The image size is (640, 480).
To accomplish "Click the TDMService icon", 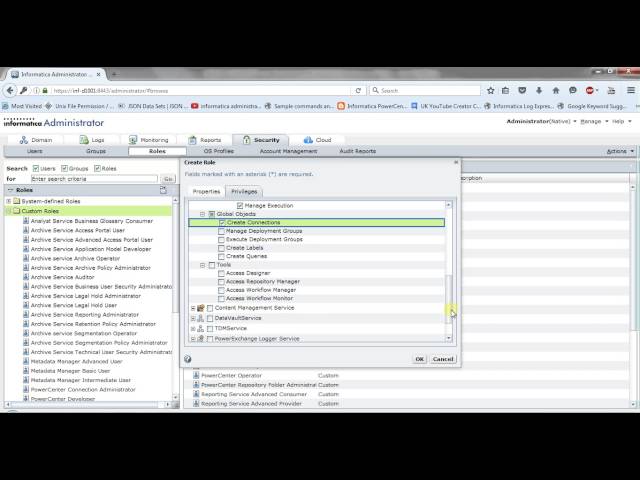I will pos(200,328).
